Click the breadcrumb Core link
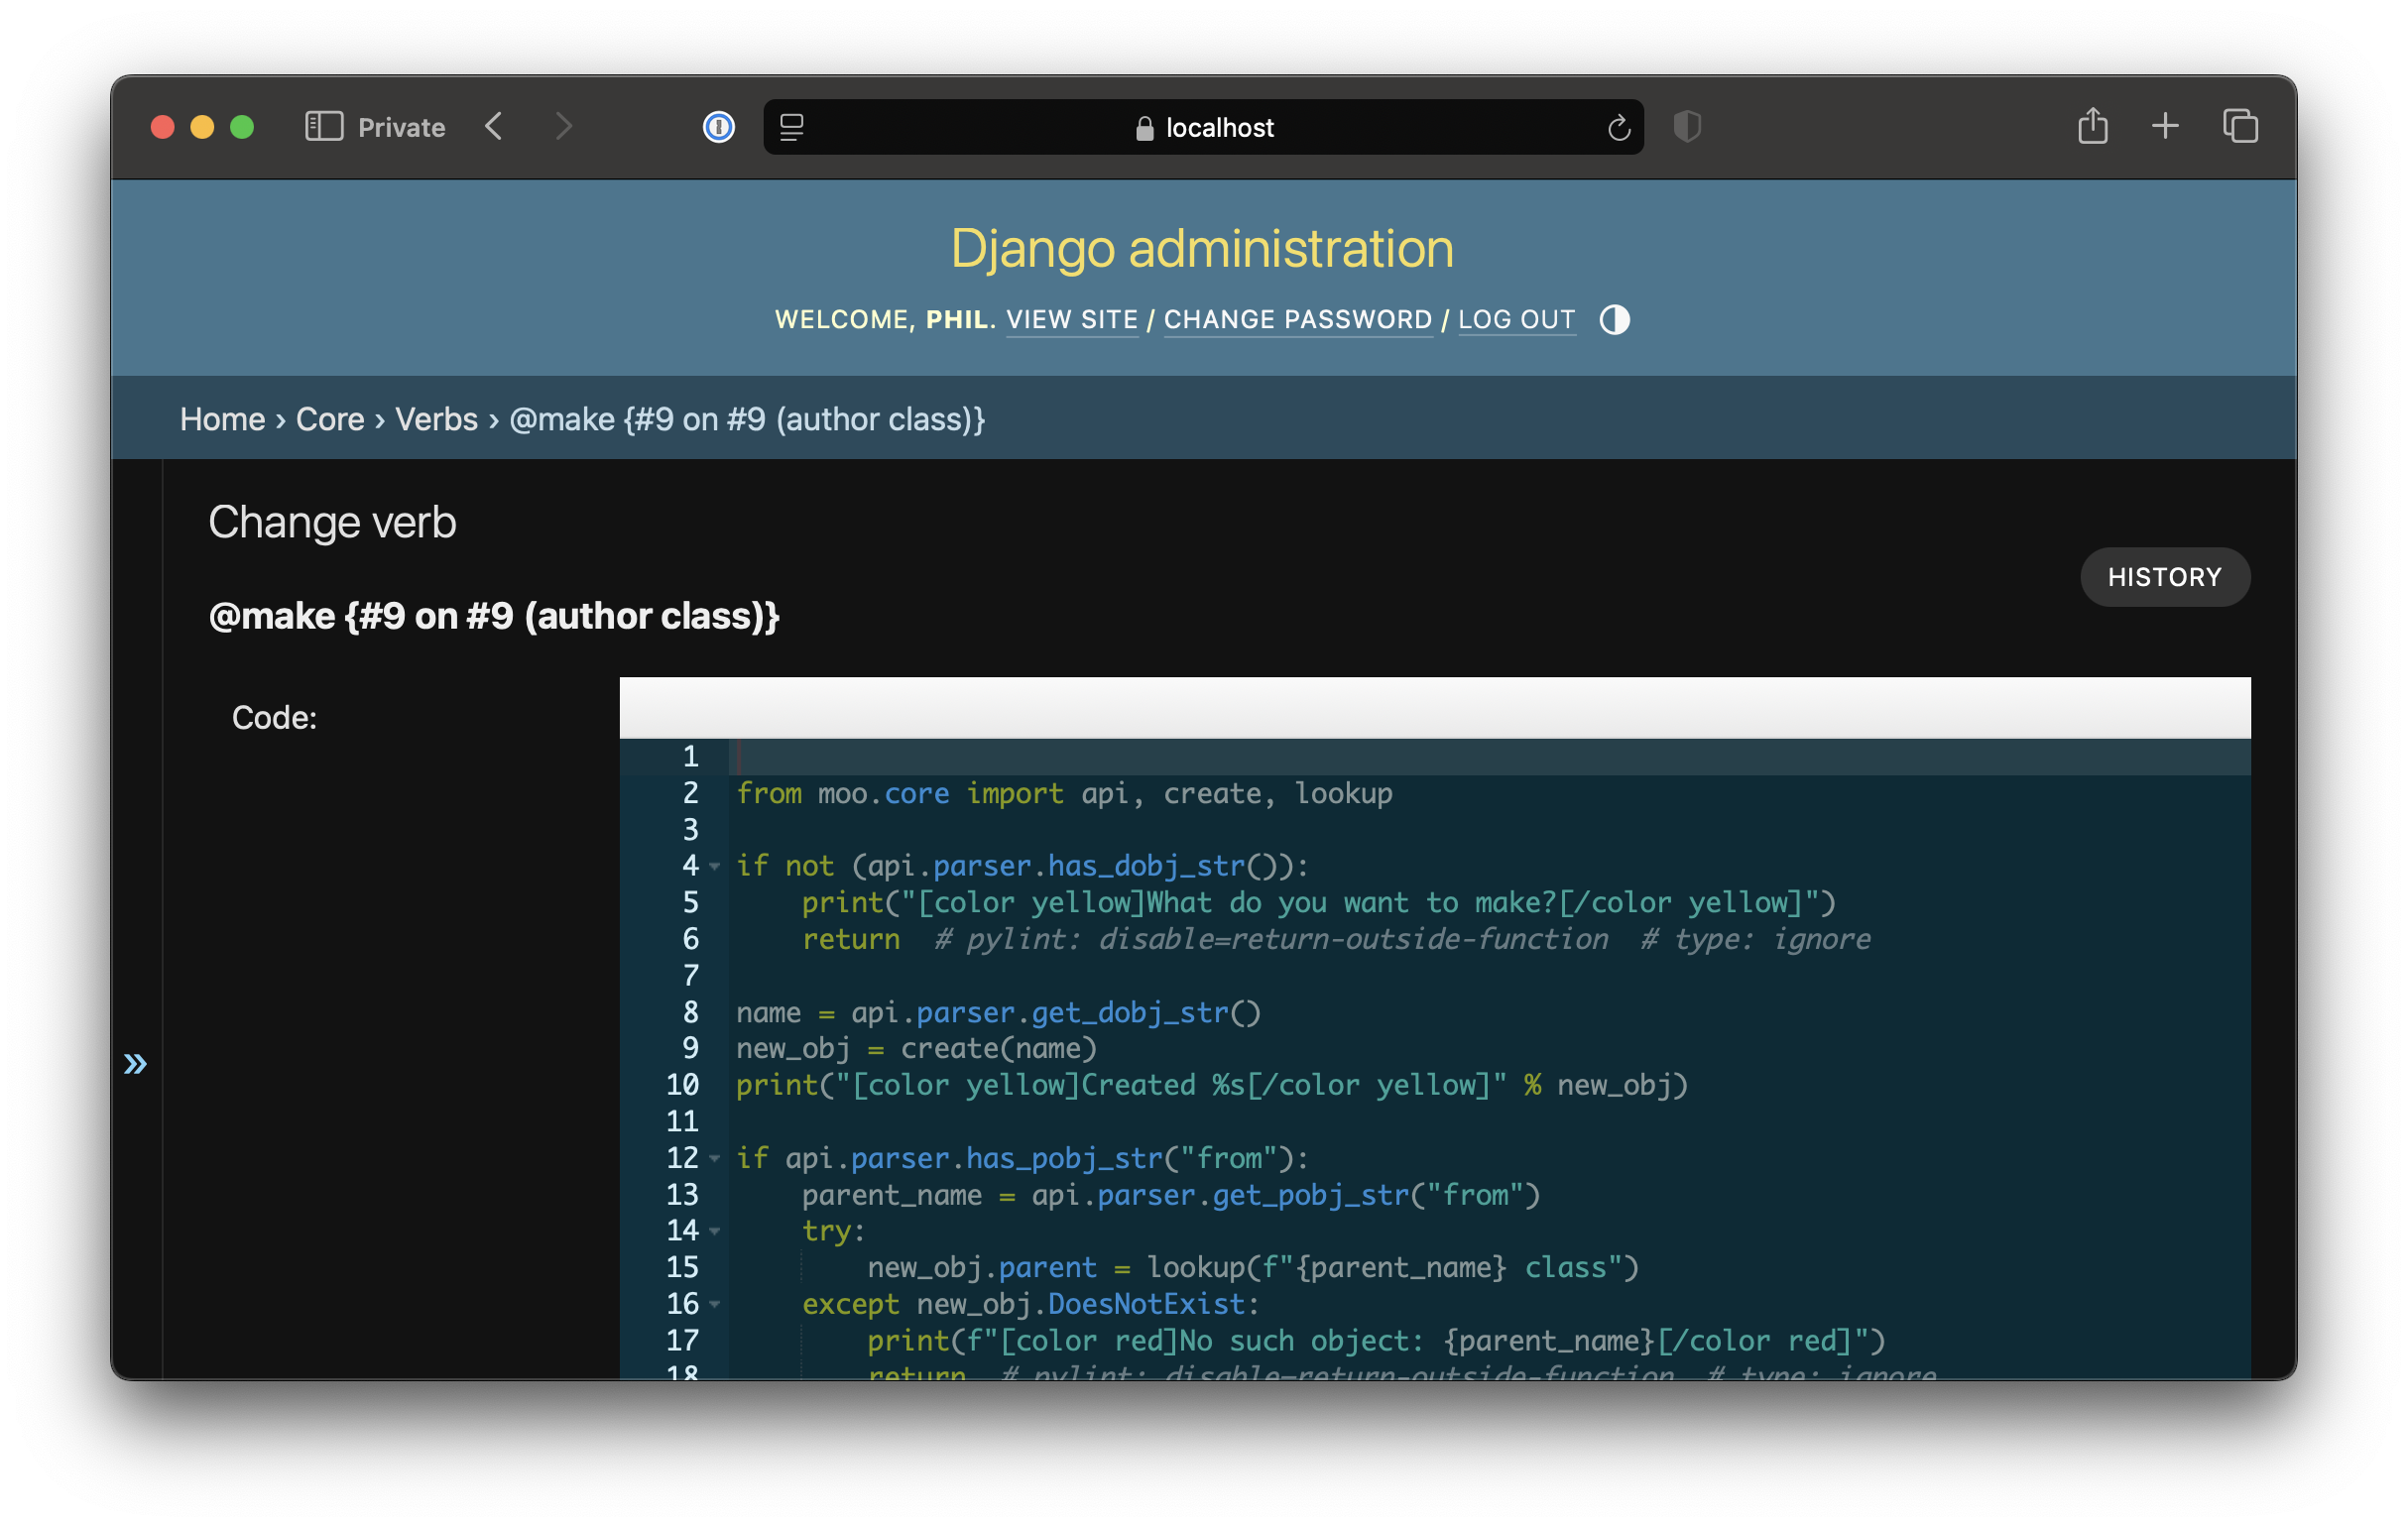 click(x=331, y=419)
